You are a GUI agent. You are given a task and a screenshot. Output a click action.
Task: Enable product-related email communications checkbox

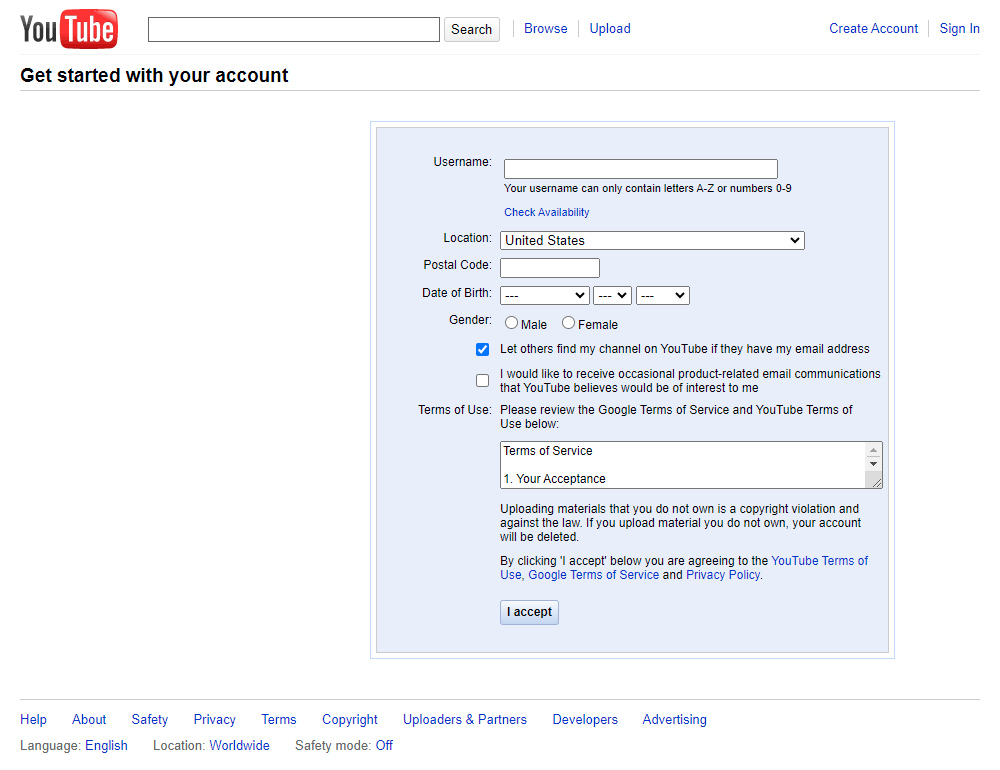[482, 380]
